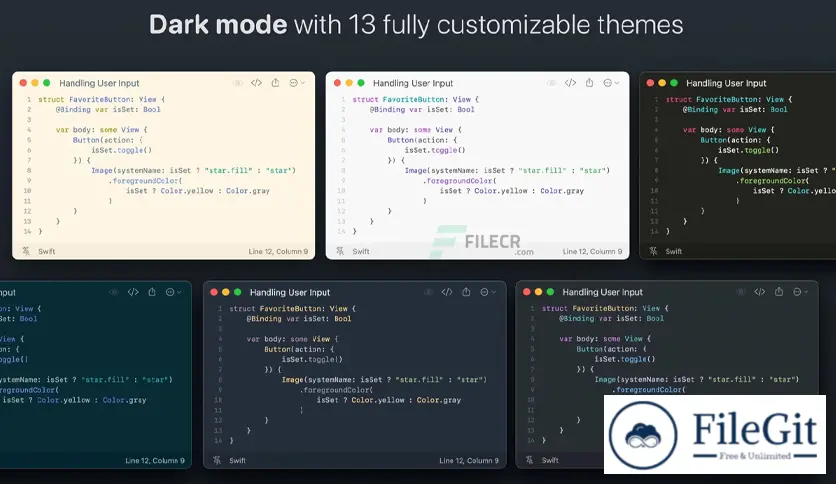
Task: Click language icon beside Swift in cream window
Action: [x=26, y=251]
